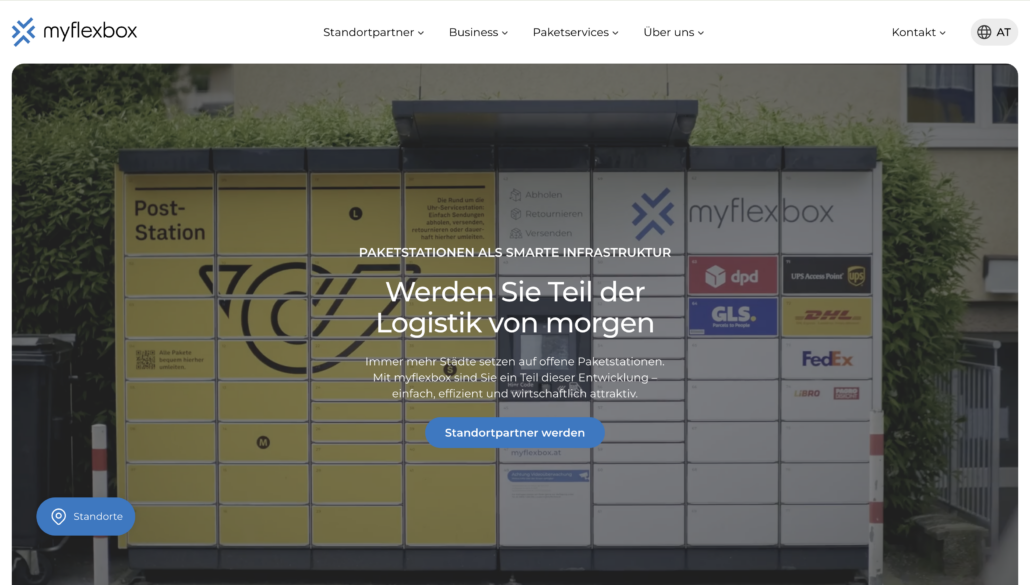Click the dpd logo on the locker

(732, 276)
